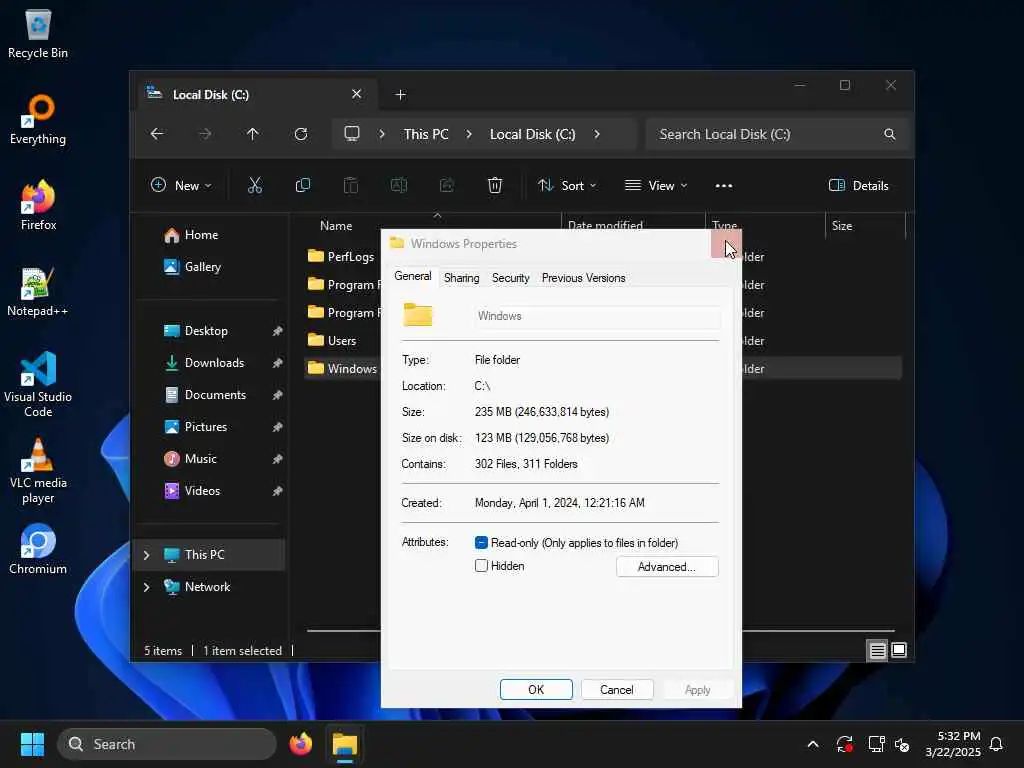Open the View dropdown menu
The width and height of the screenshot is (1024, 768).
tap(656, 185)
